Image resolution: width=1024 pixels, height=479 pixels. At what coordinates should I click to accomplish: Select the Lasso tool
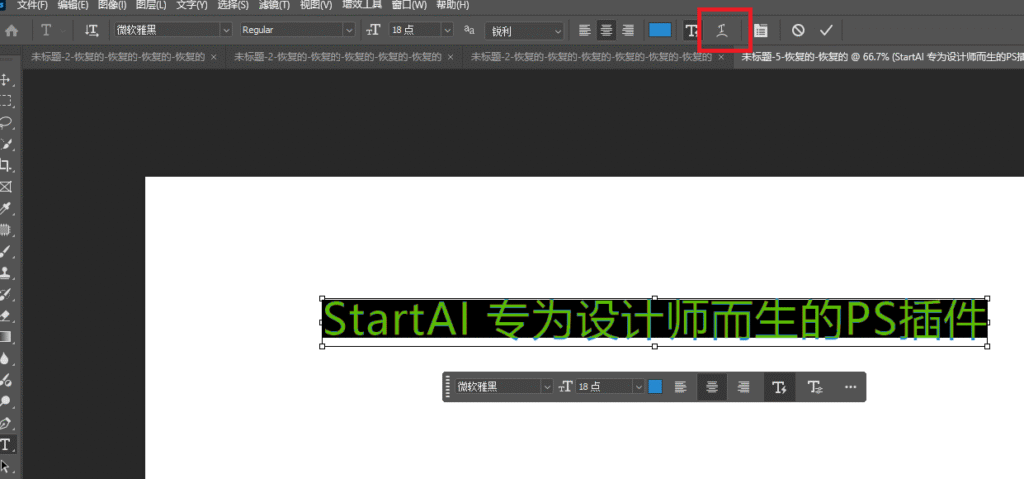point(7,122)
